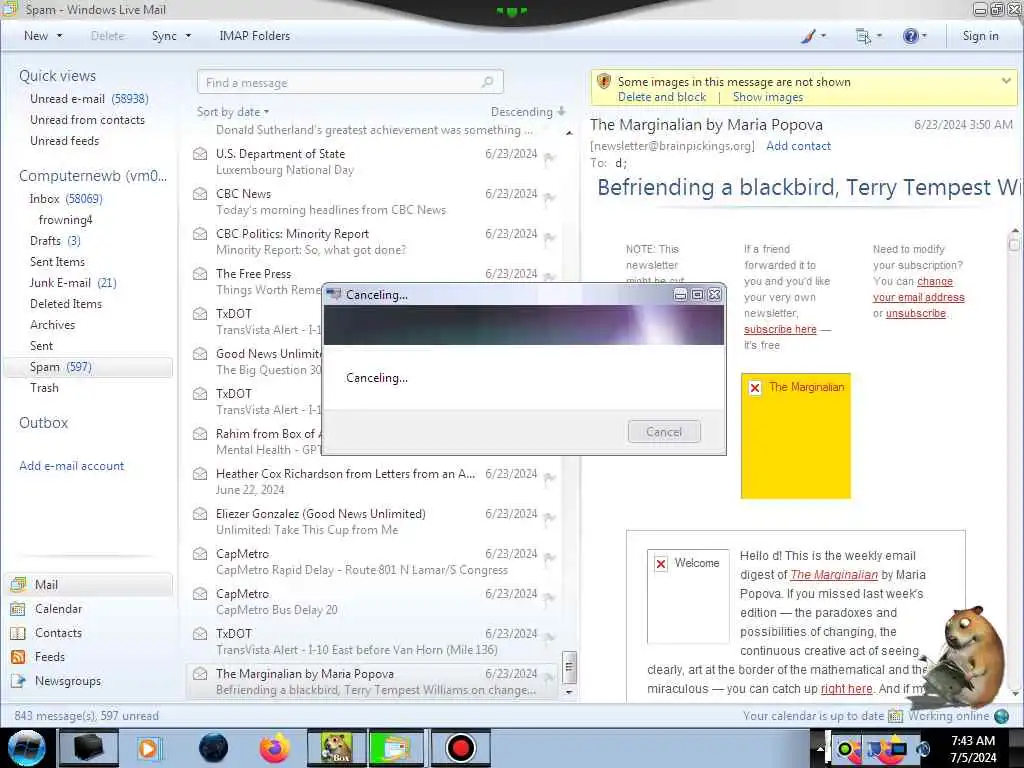Click the Find a message search box
The width and height of the screenshot is (1024, 768).
point(350,82)
